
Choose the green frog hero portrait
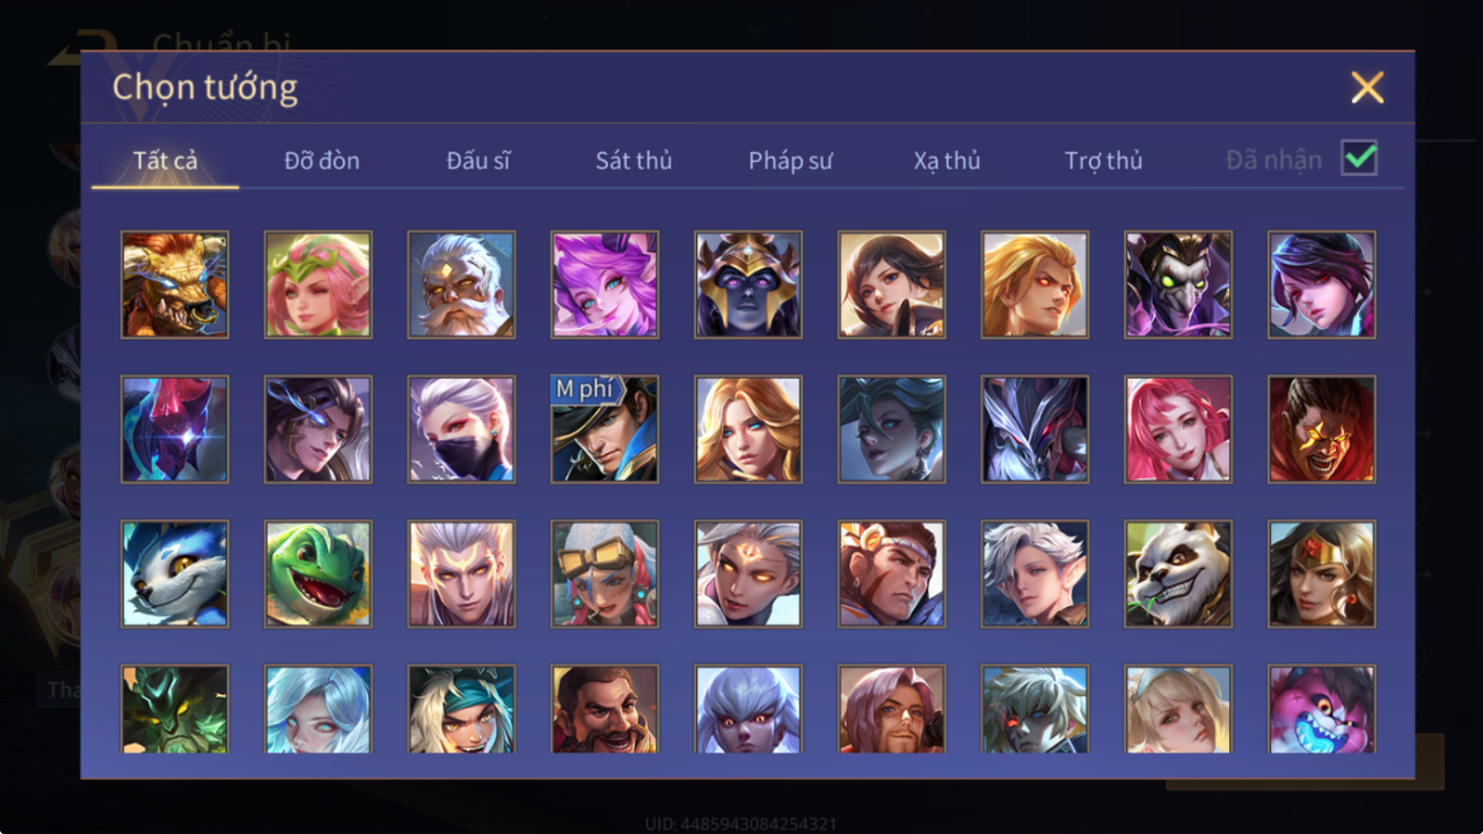tap(318, 574)
